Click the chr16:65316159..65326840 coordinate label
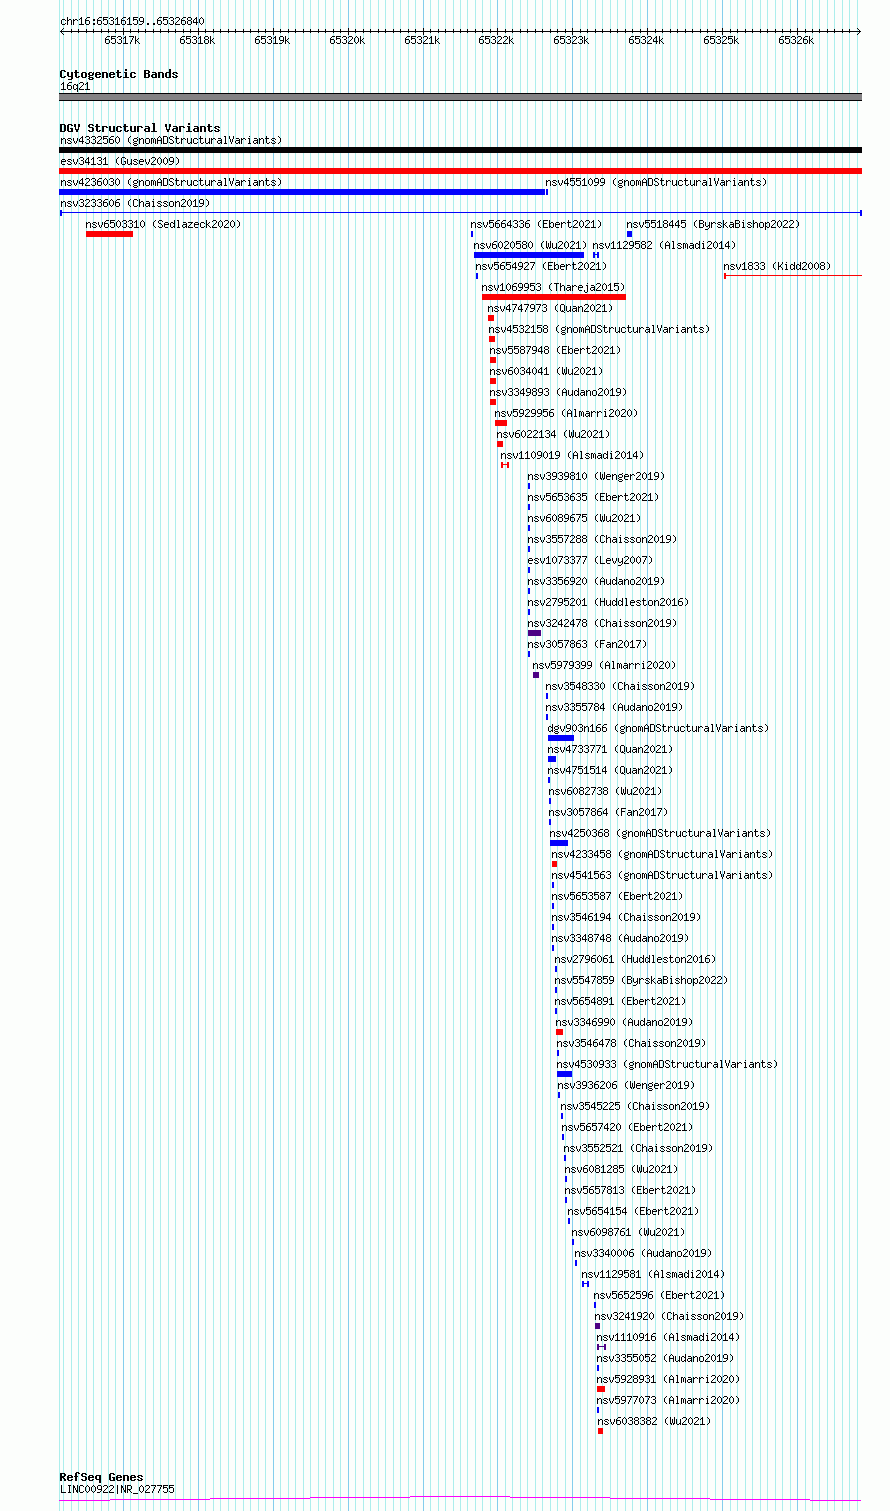The height and width of the screenshot is (1511, 890). pos(132,21)
